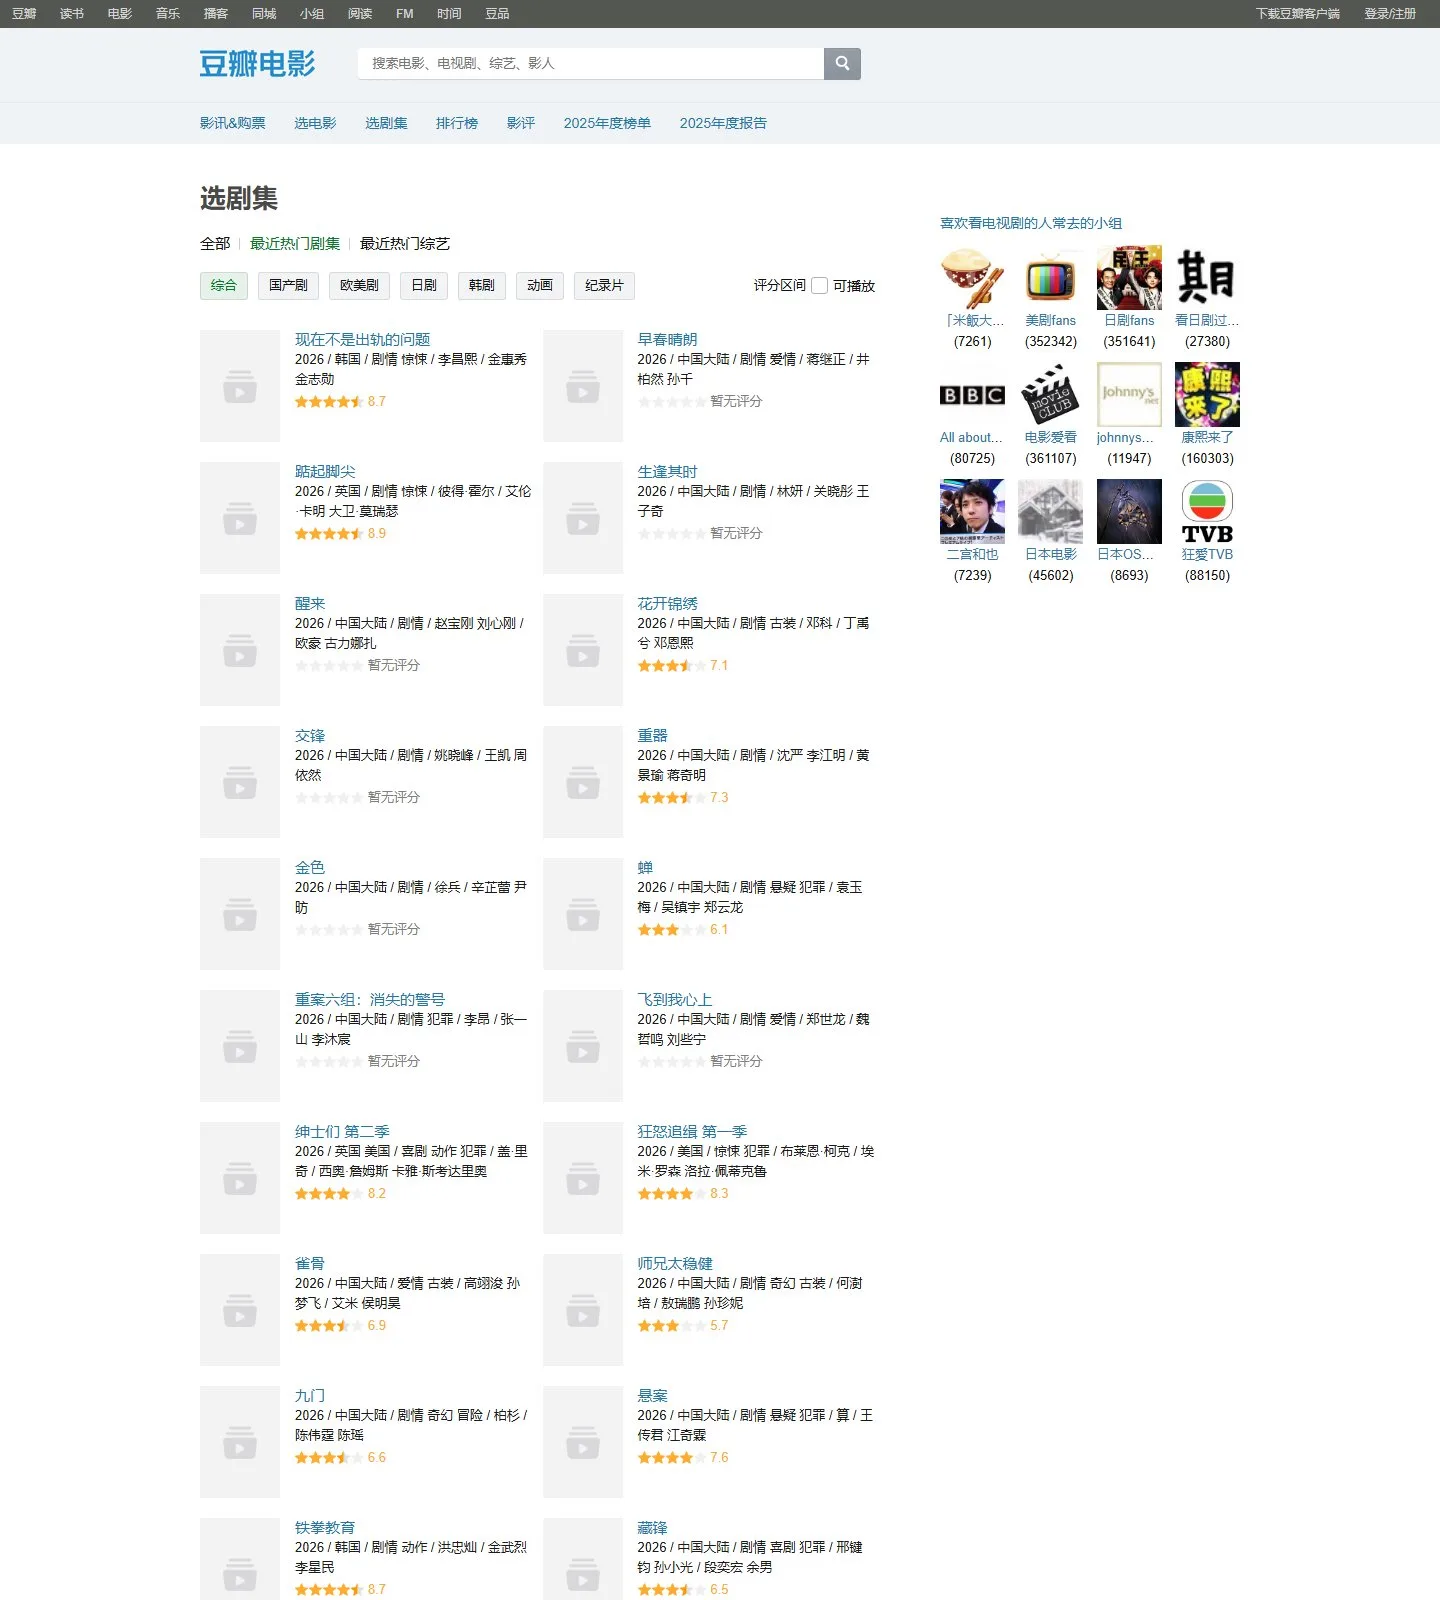The height and width of the screenshot is (1600, 1440).
Task: Open the 雀骨 series title link
Action: [x=310, y=1263]
